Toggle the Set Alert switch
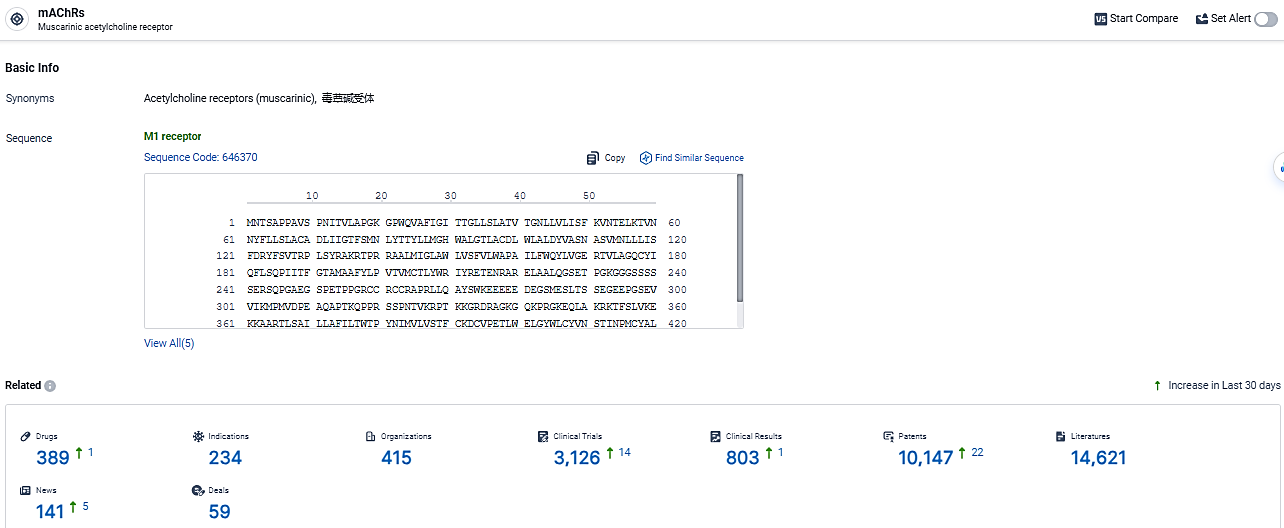This screenshot has height=528, width=1284. (1265, 19)
